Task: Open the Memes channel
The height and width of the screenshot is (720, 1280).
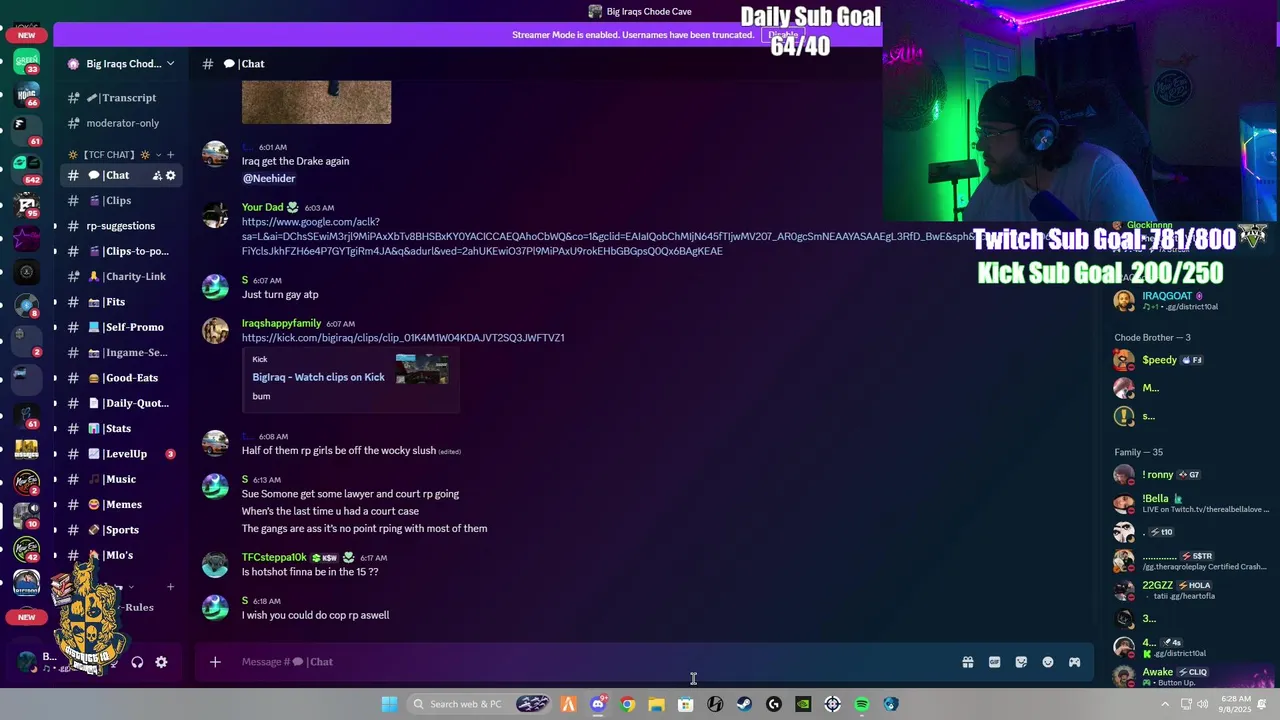Action: [x=121, y=504]
